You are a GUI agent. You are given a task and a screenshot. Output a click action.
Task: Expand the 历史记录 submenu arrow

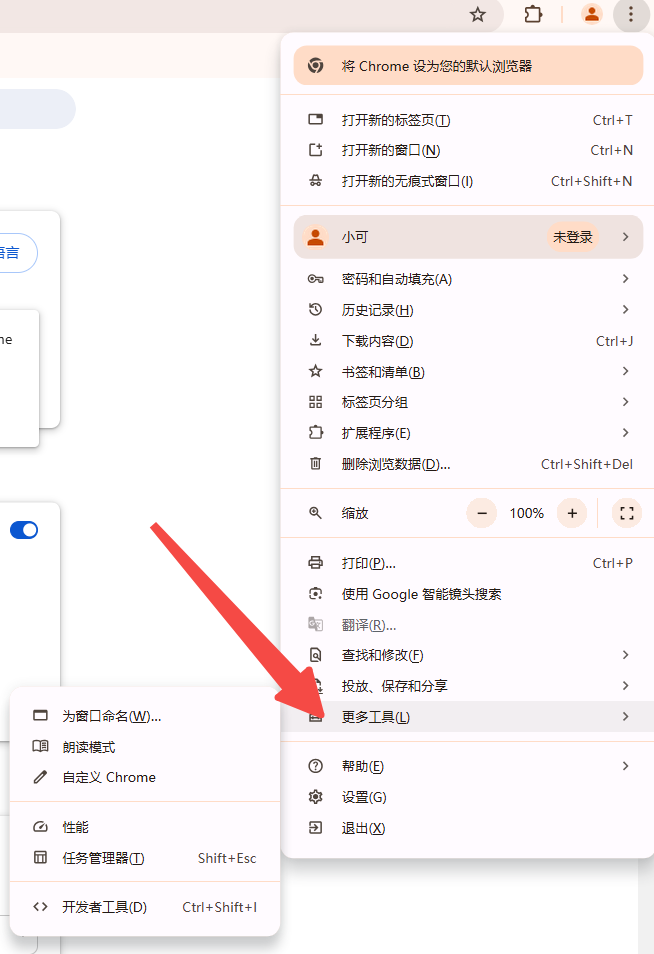tap(625, 310)
